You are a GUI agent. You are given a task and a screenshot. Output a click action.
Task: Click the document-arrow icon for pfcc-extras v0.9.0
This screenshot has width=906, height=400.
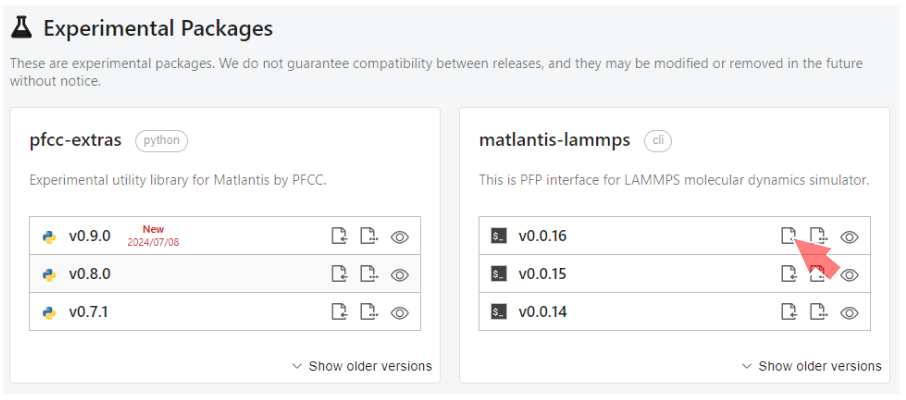(x=339, y=237)
